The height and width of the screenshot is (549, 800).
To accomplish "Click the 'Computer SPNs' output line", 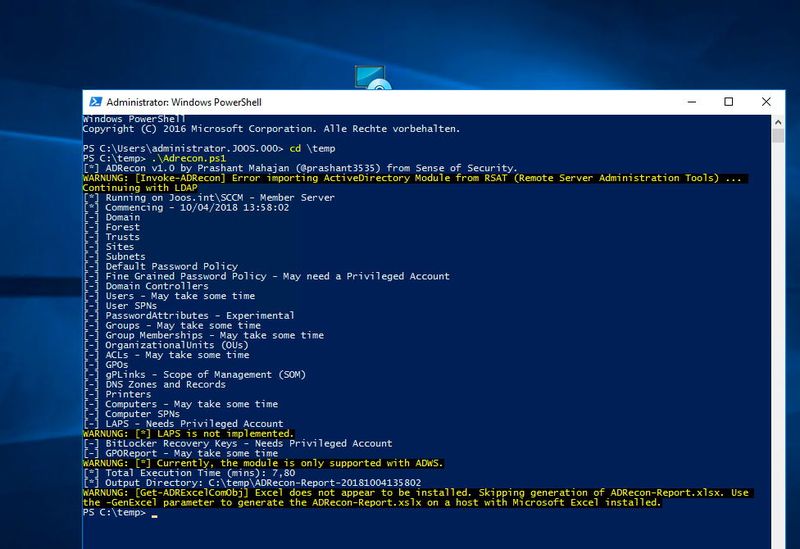I will (x=132, y=414).
